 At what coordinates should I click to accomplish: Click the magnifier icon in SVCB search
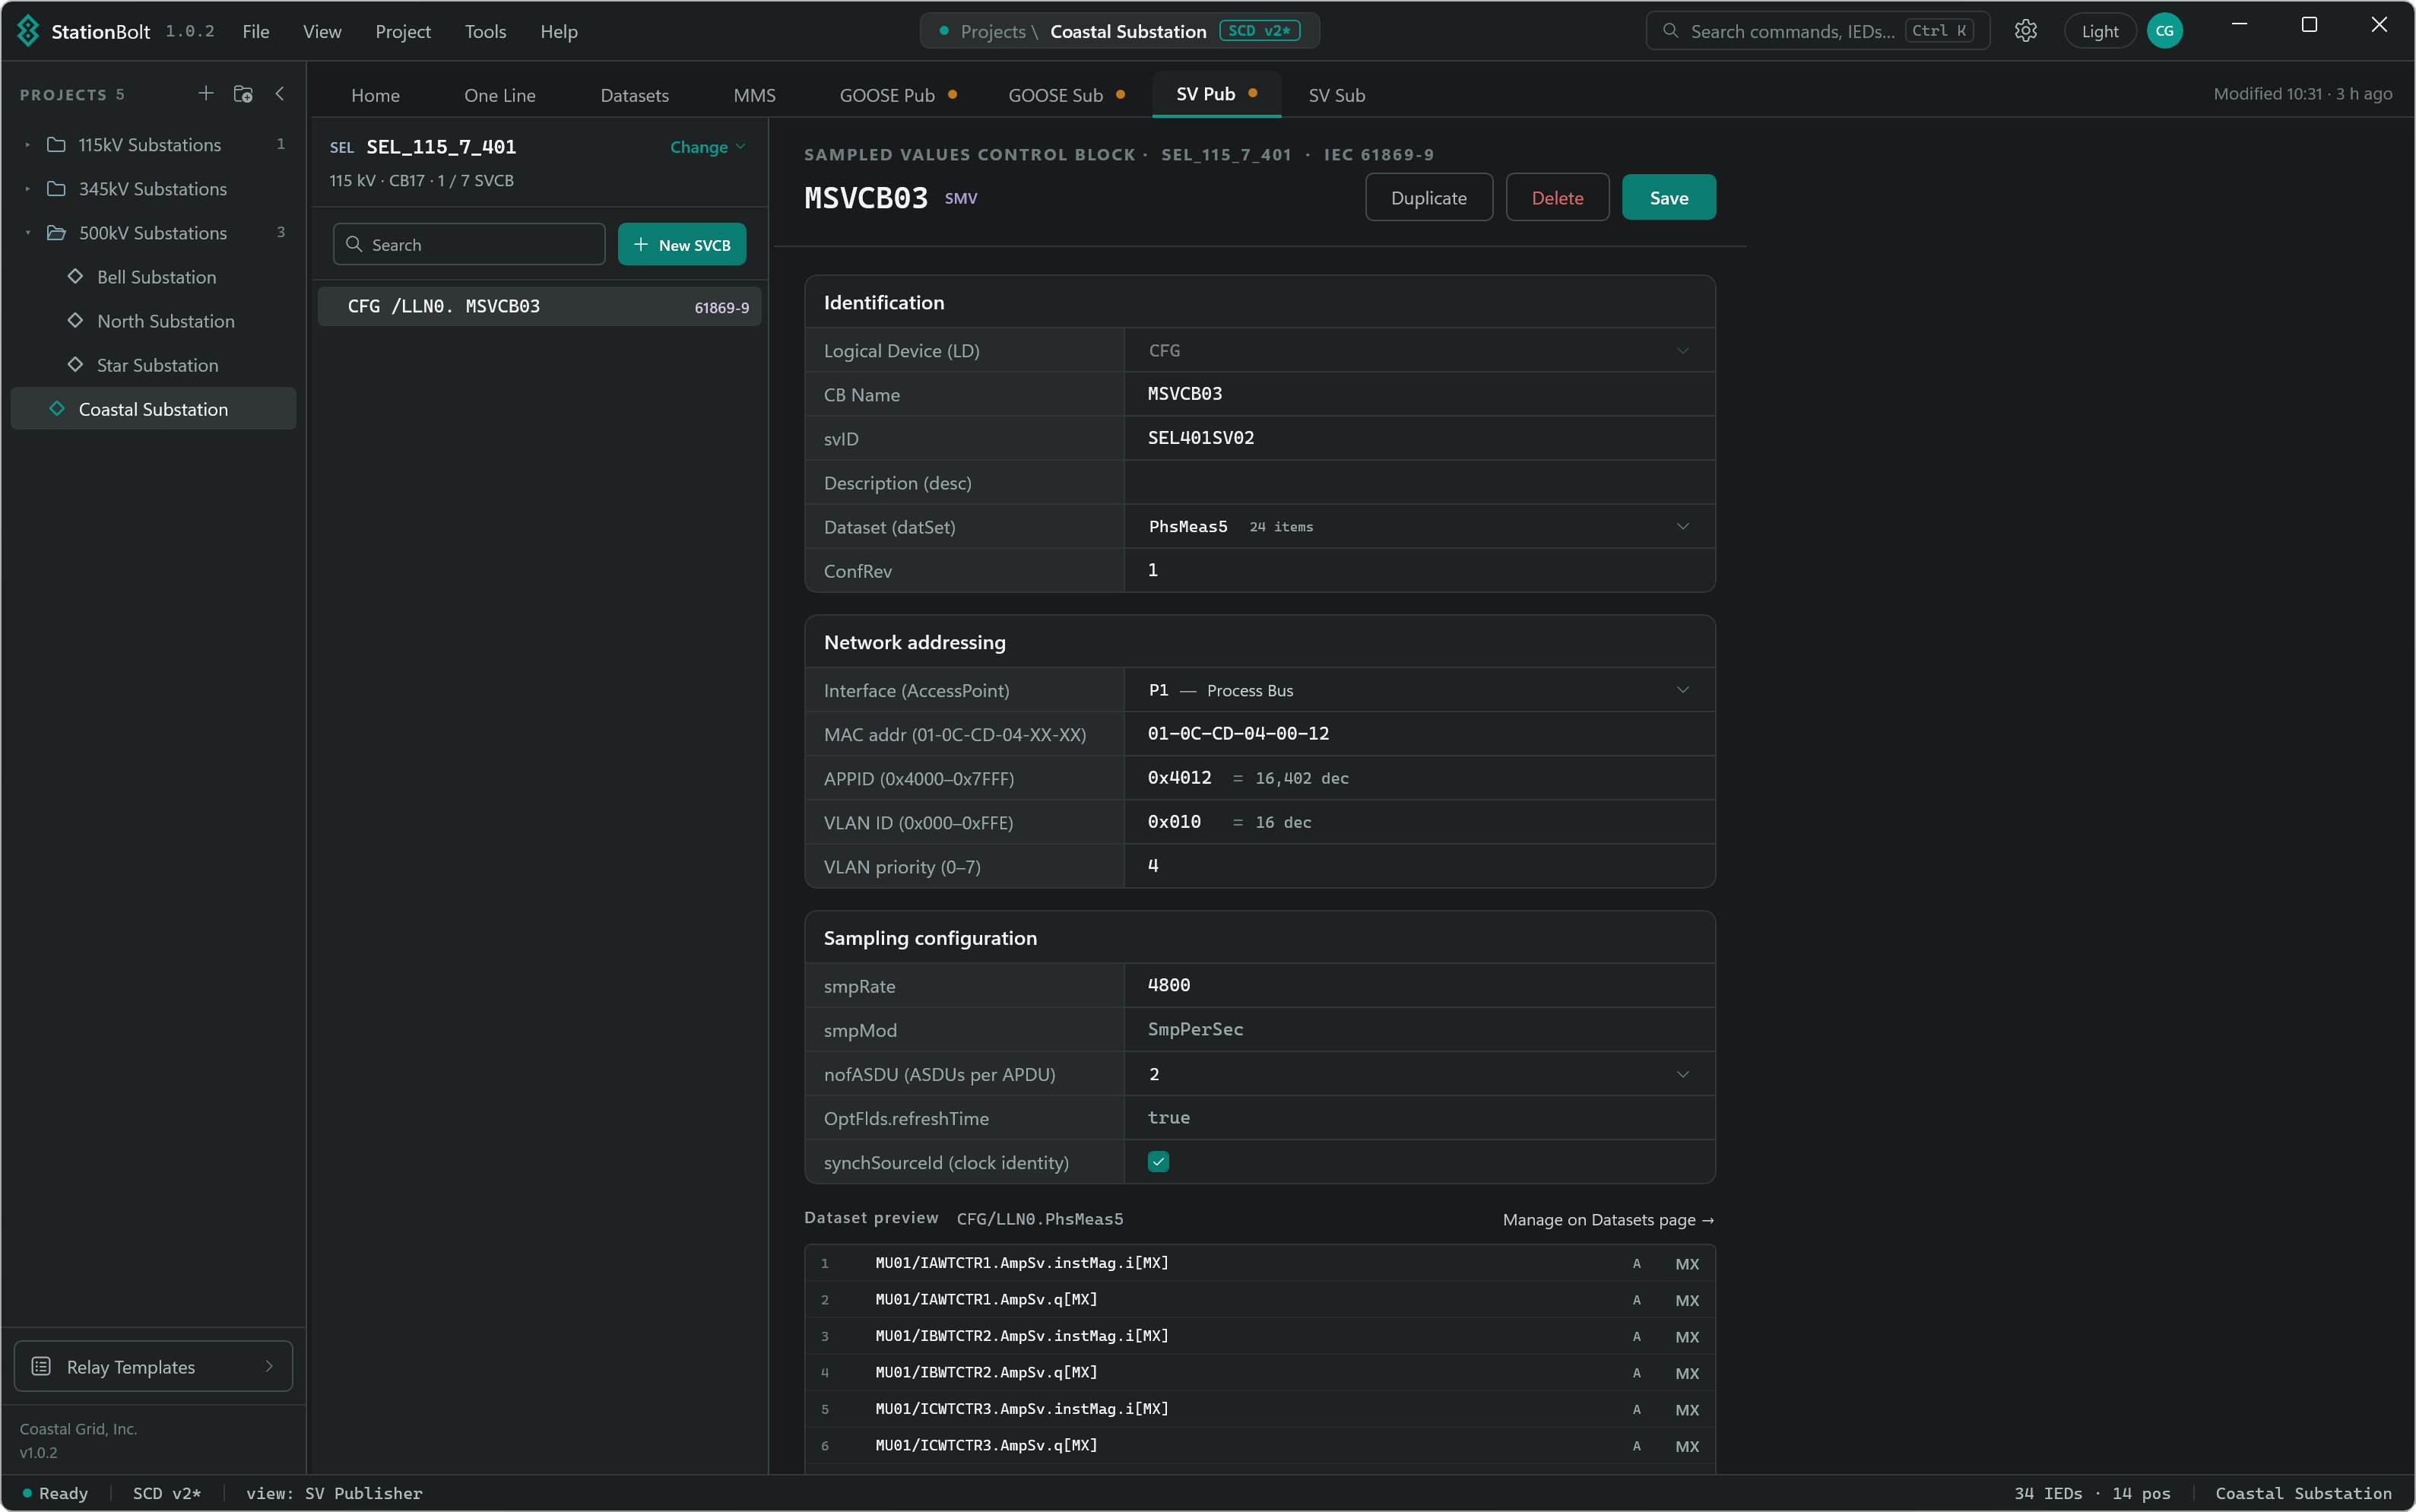354,244
